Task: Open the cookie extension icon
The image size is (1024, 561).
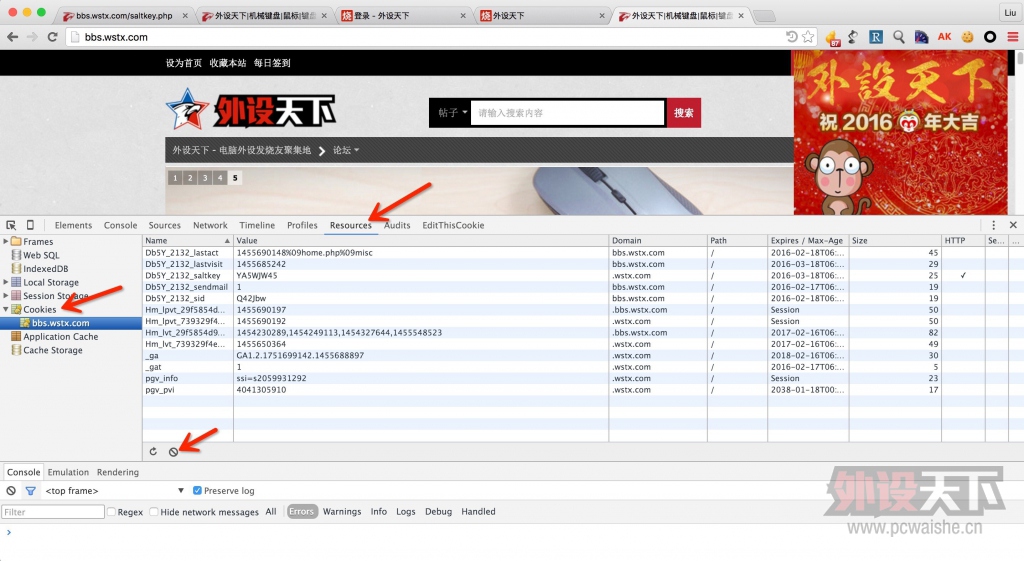Action: [967, 37]
